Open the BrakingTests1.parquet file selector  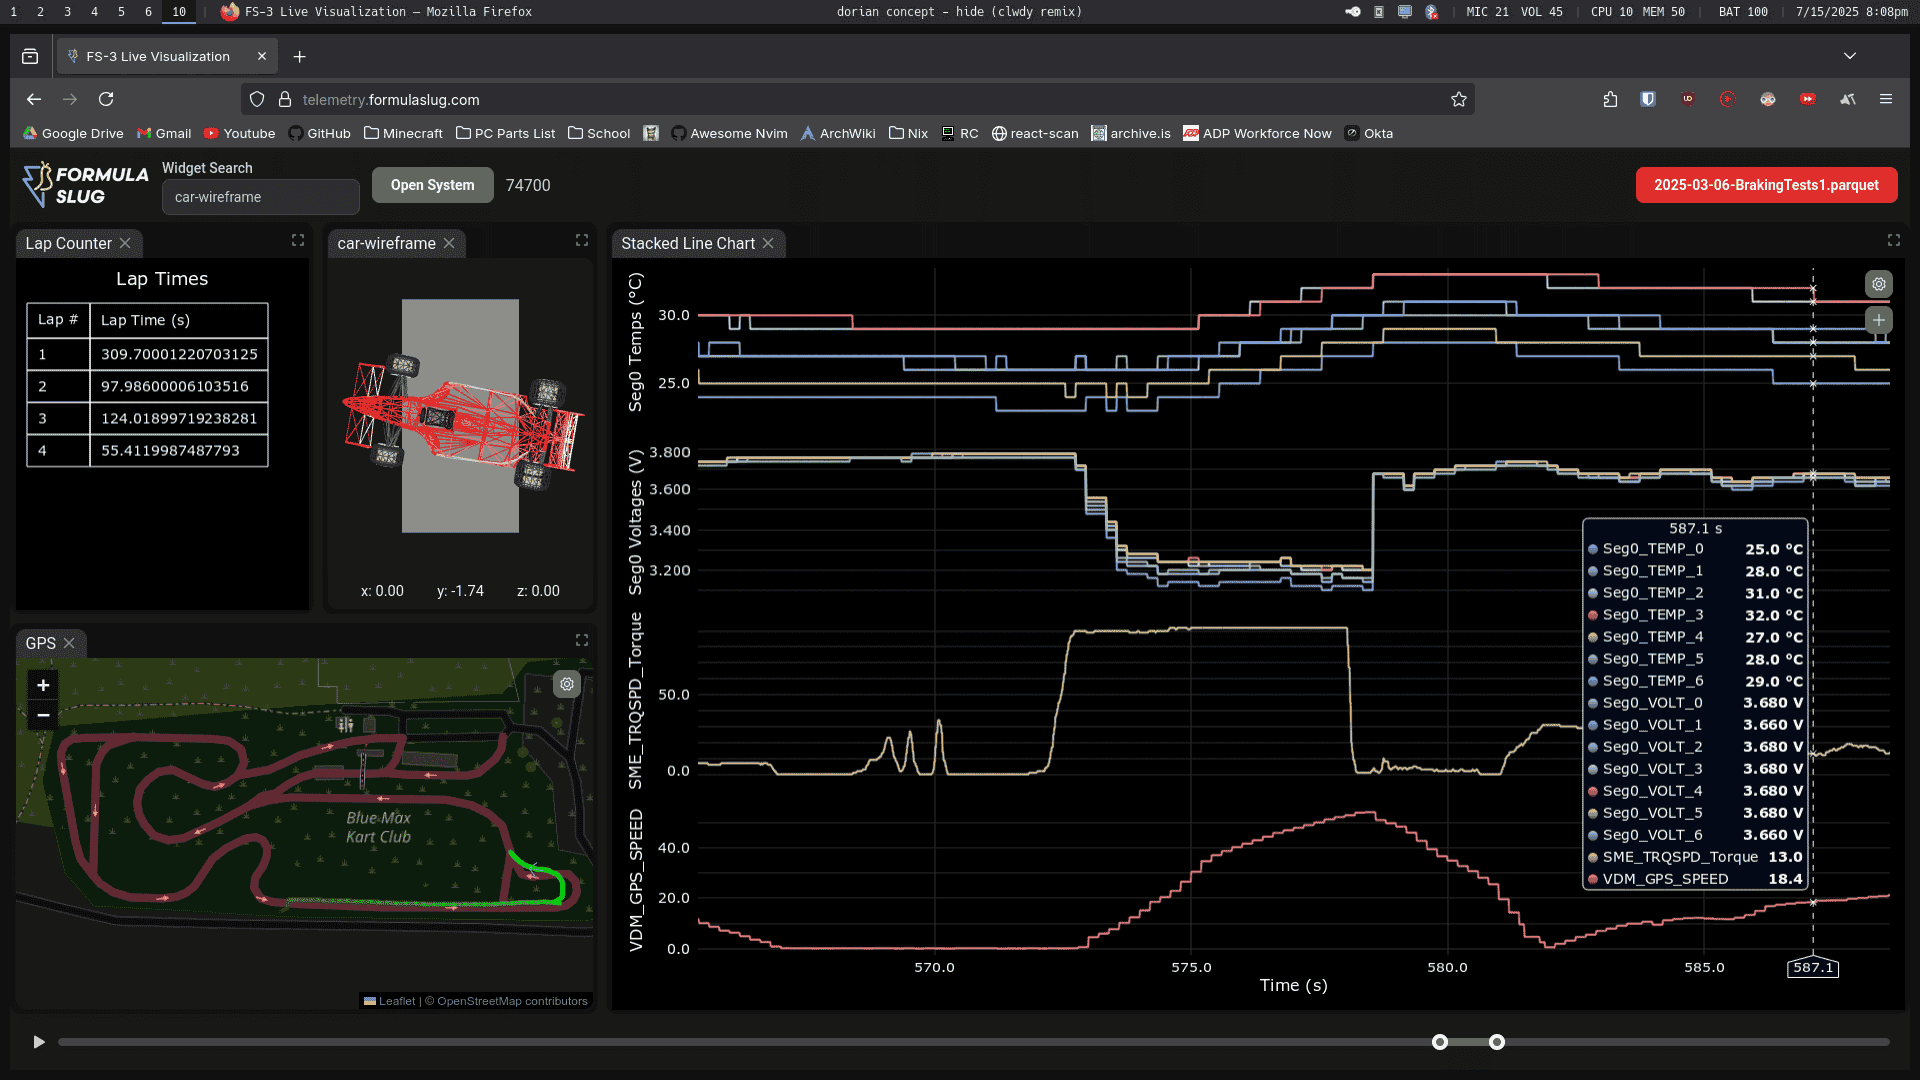[1766, 185]
